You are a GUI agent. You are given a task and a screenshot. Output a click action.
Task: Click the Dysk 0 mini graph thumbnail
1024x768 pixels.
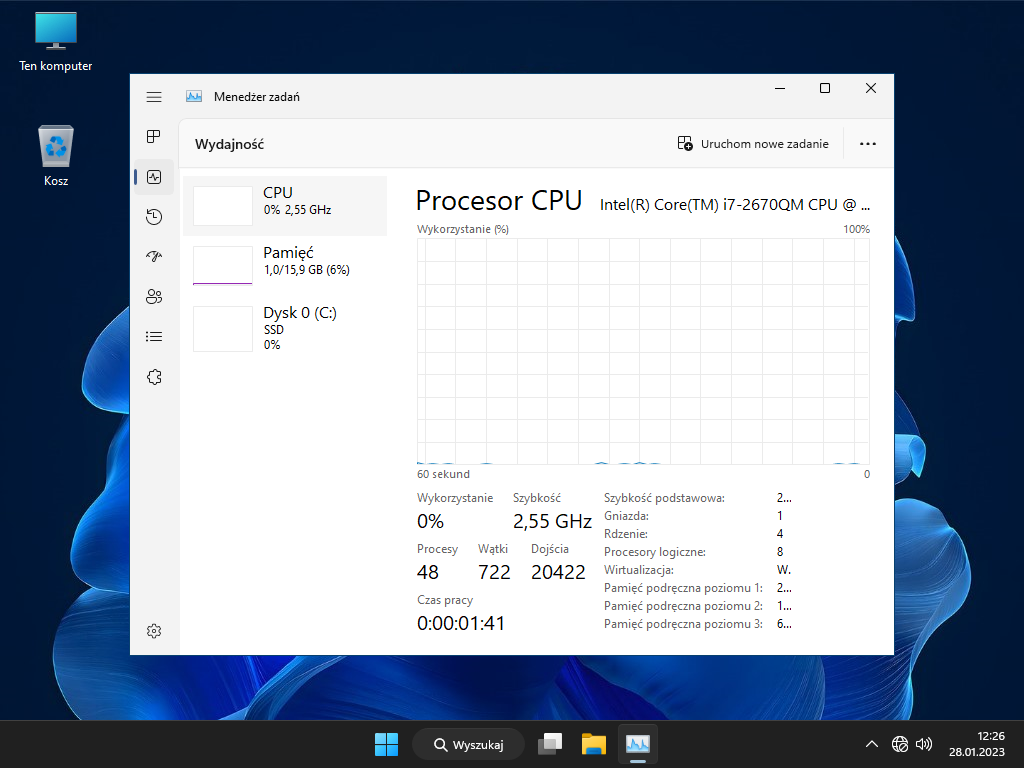point(223,328)
